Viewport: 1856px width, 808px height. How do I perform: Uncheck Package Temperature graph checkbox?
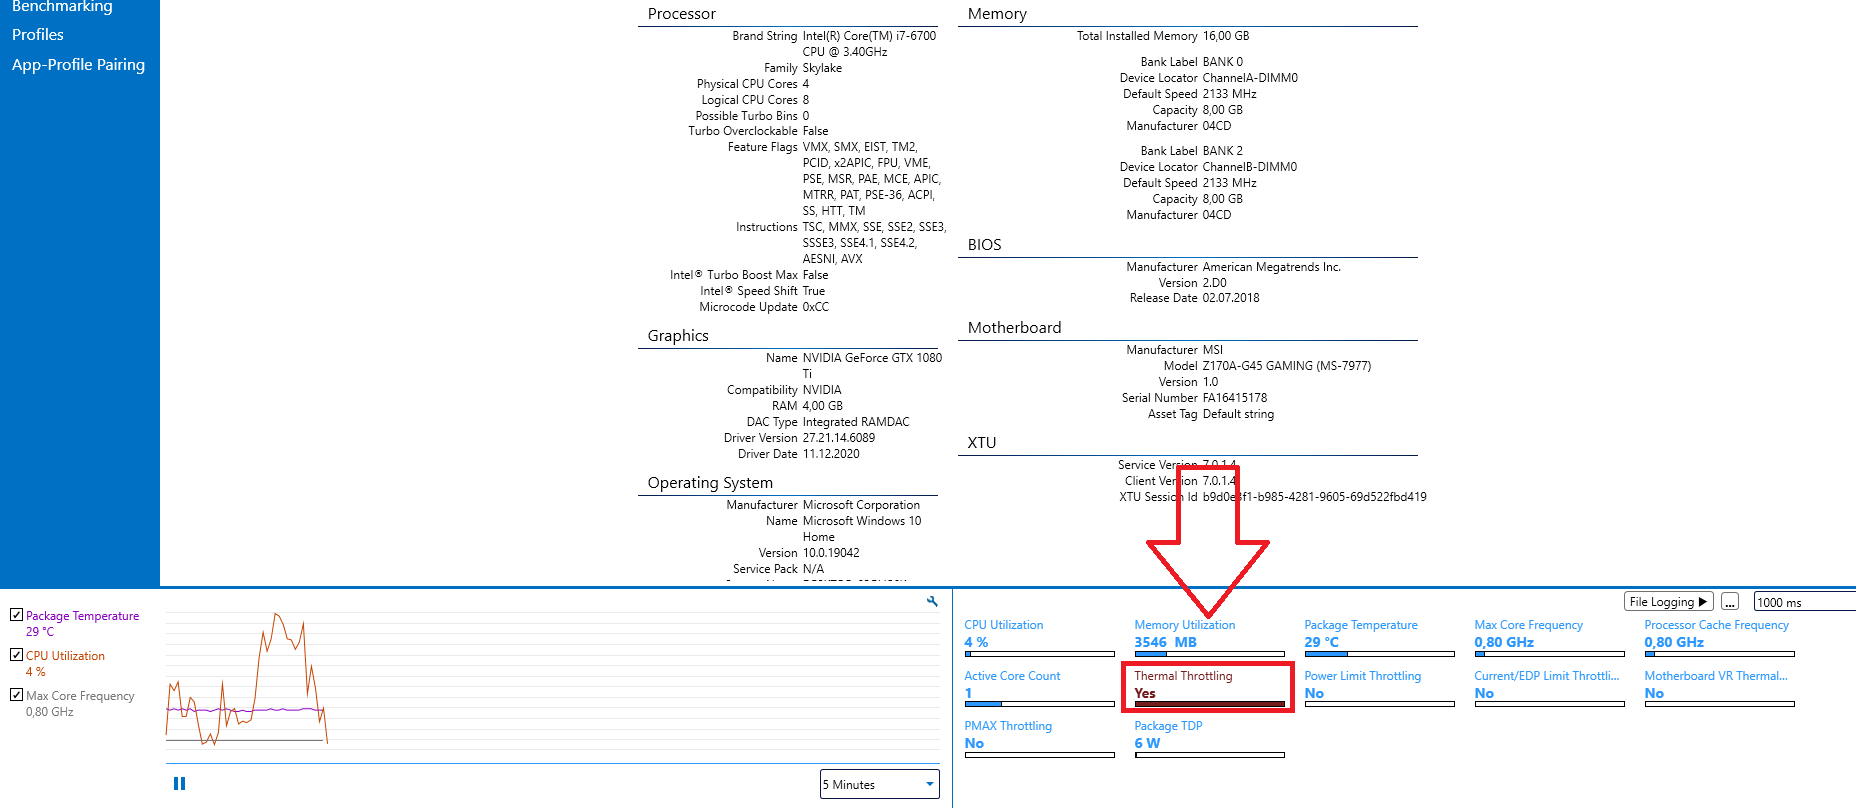[16, 615]
